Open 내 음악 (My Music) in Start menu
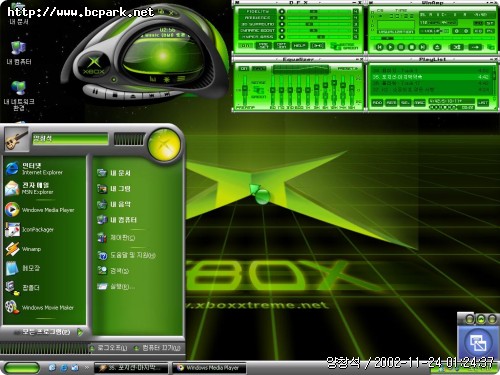Viewport: 500px width, 375px height. [114, 204]
